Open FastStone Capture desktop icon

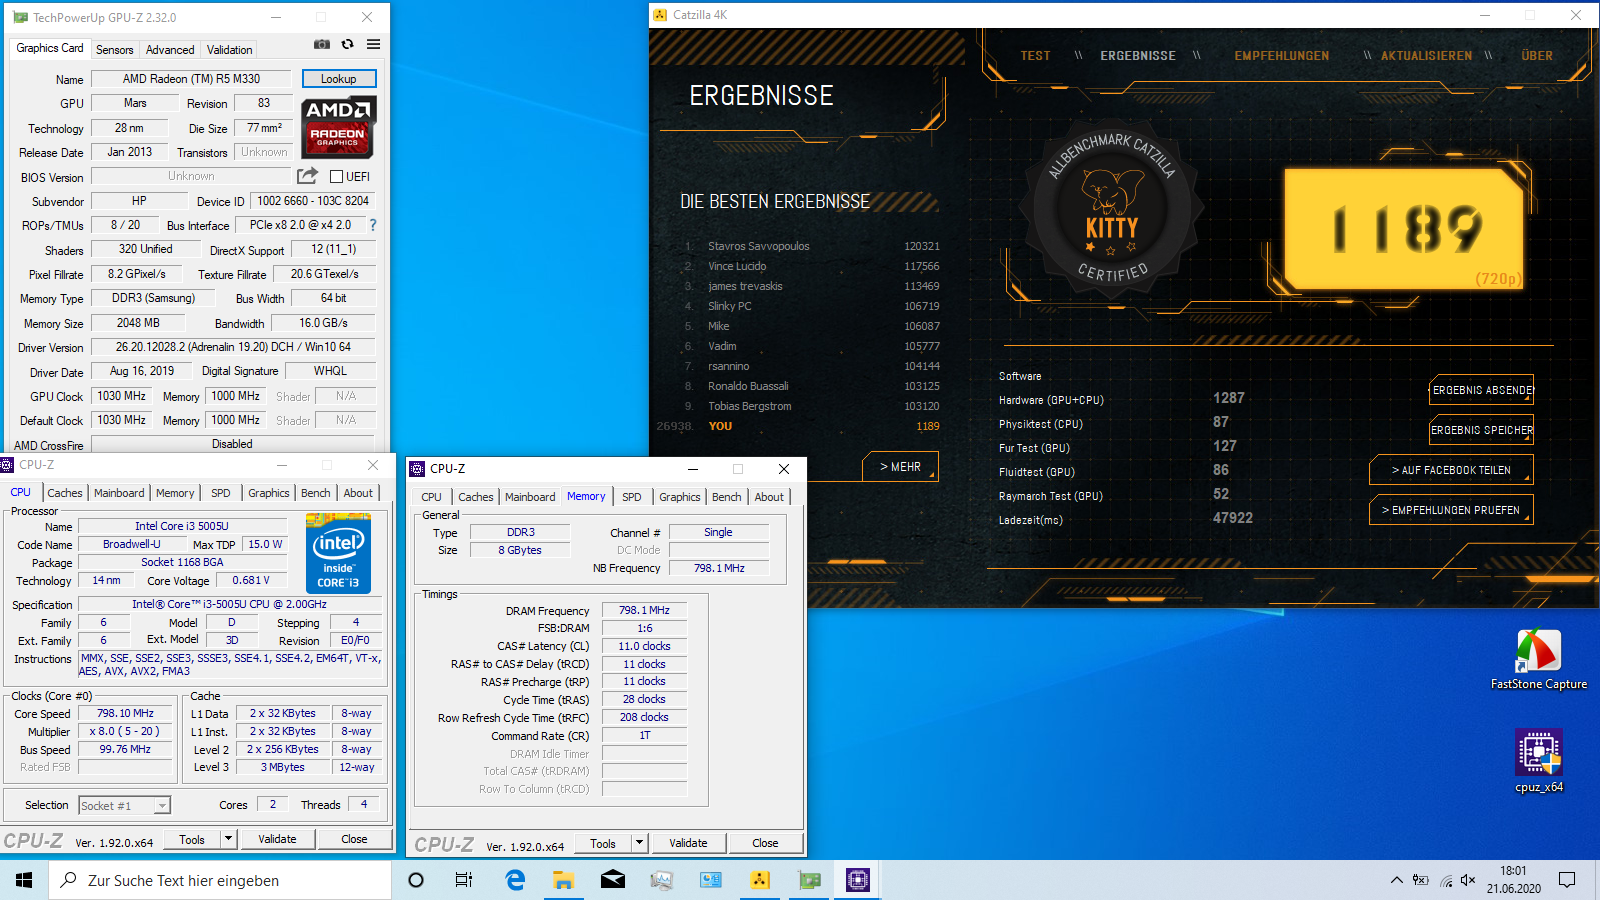[x=1538, y=660]
